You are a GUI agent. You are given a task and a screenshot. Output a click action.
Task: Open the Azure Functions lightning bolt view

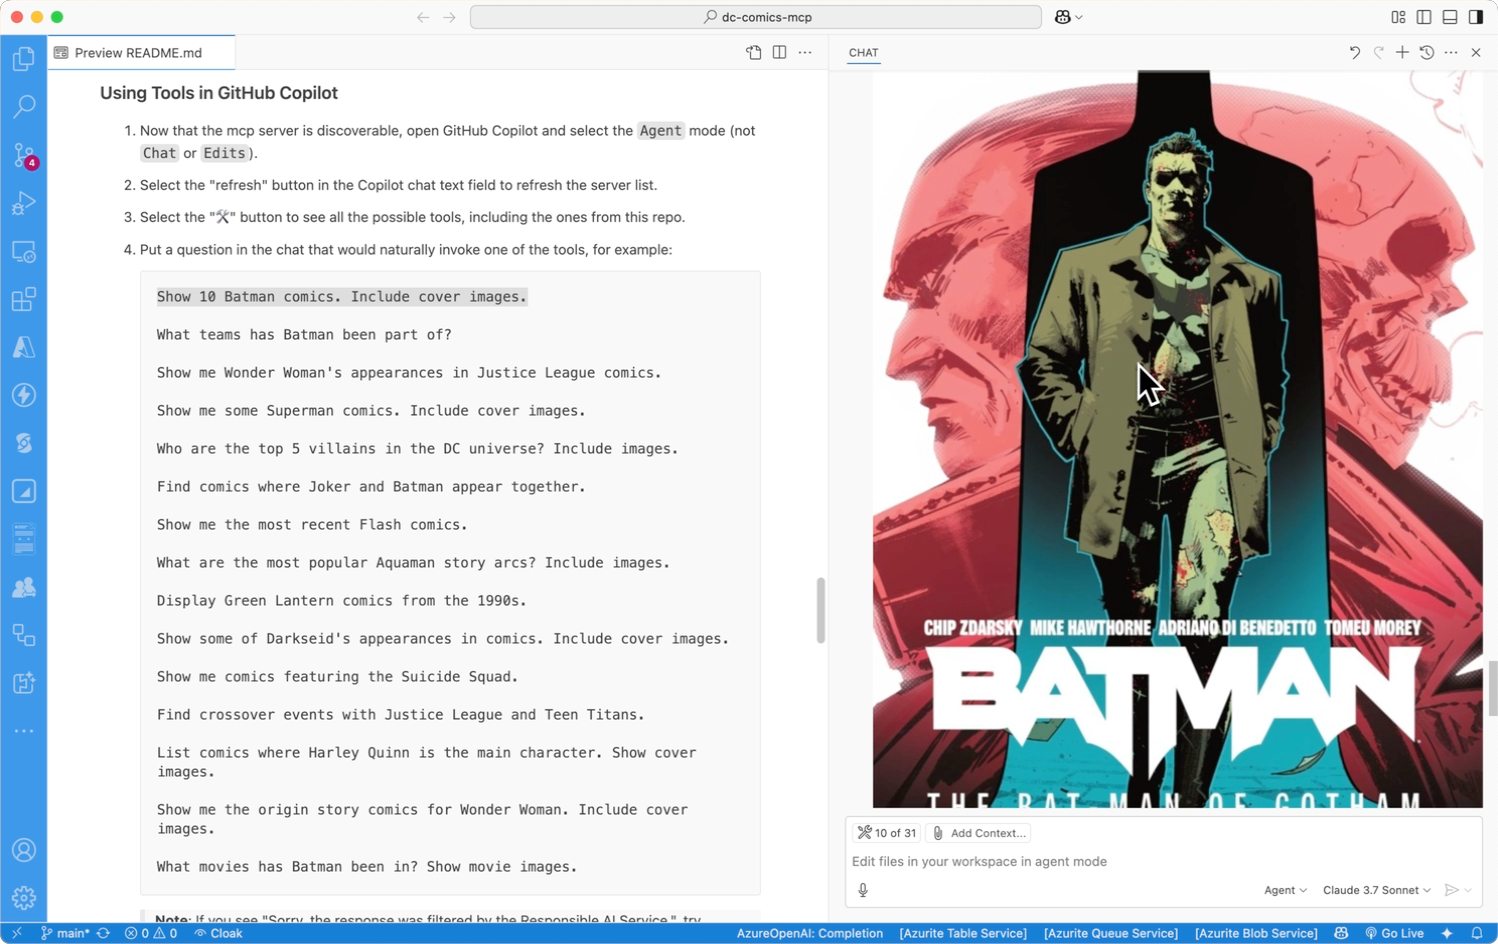click(x=24, y=395)
